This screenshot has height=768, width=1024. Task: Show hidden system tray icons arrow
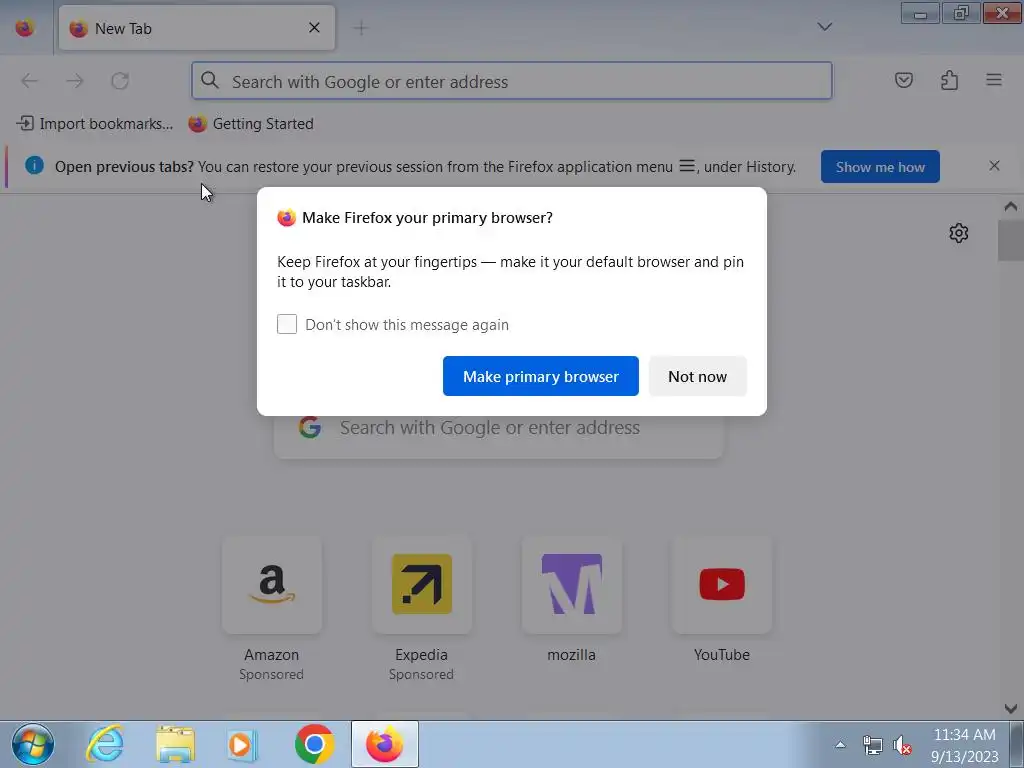coord(840,744)
